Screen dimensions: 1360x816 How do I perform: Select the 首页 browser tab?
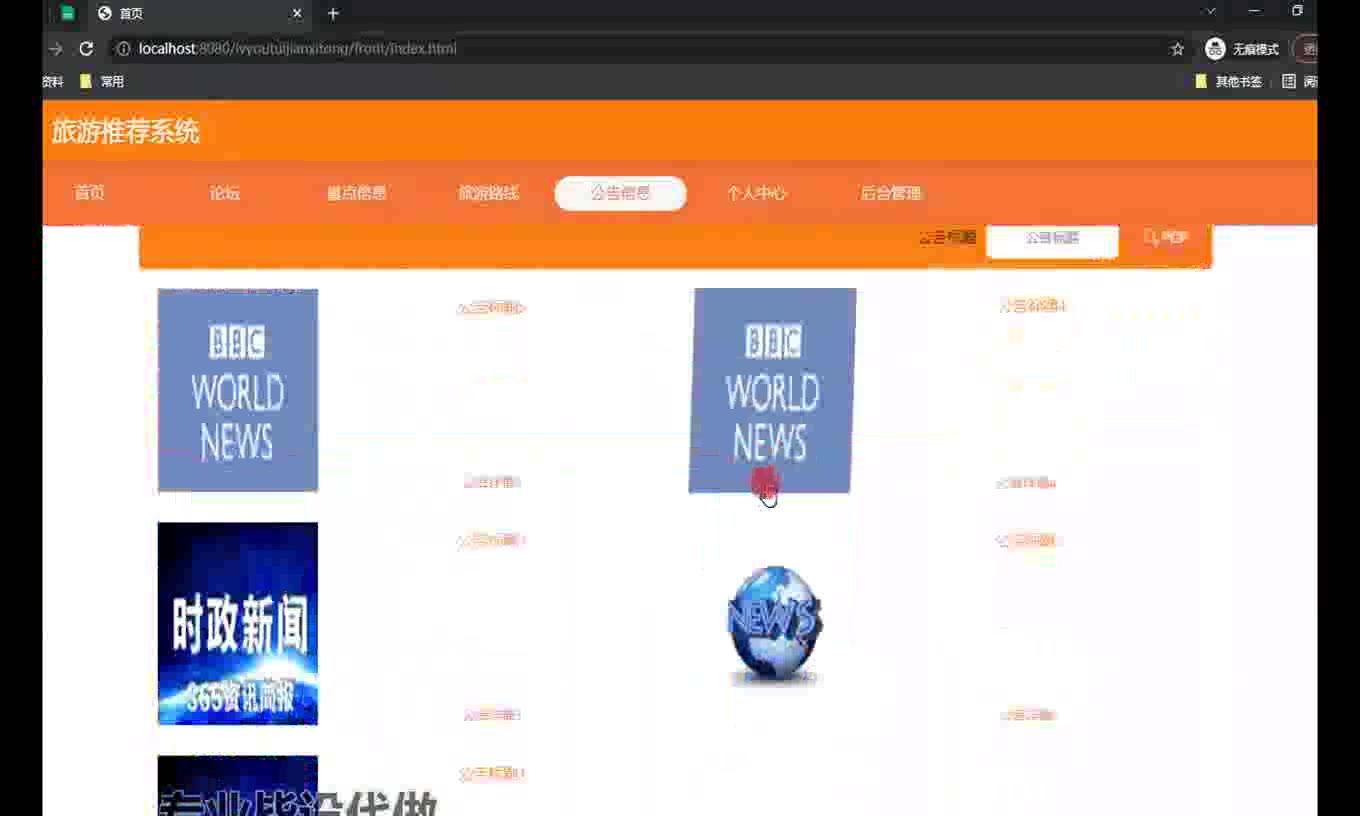200,14
